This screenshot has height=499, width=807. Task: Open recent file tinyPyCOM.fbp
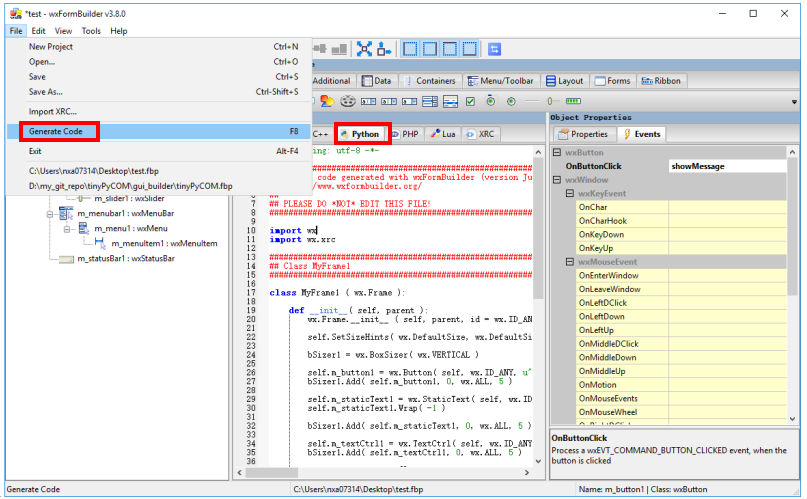tap(159, 186)
